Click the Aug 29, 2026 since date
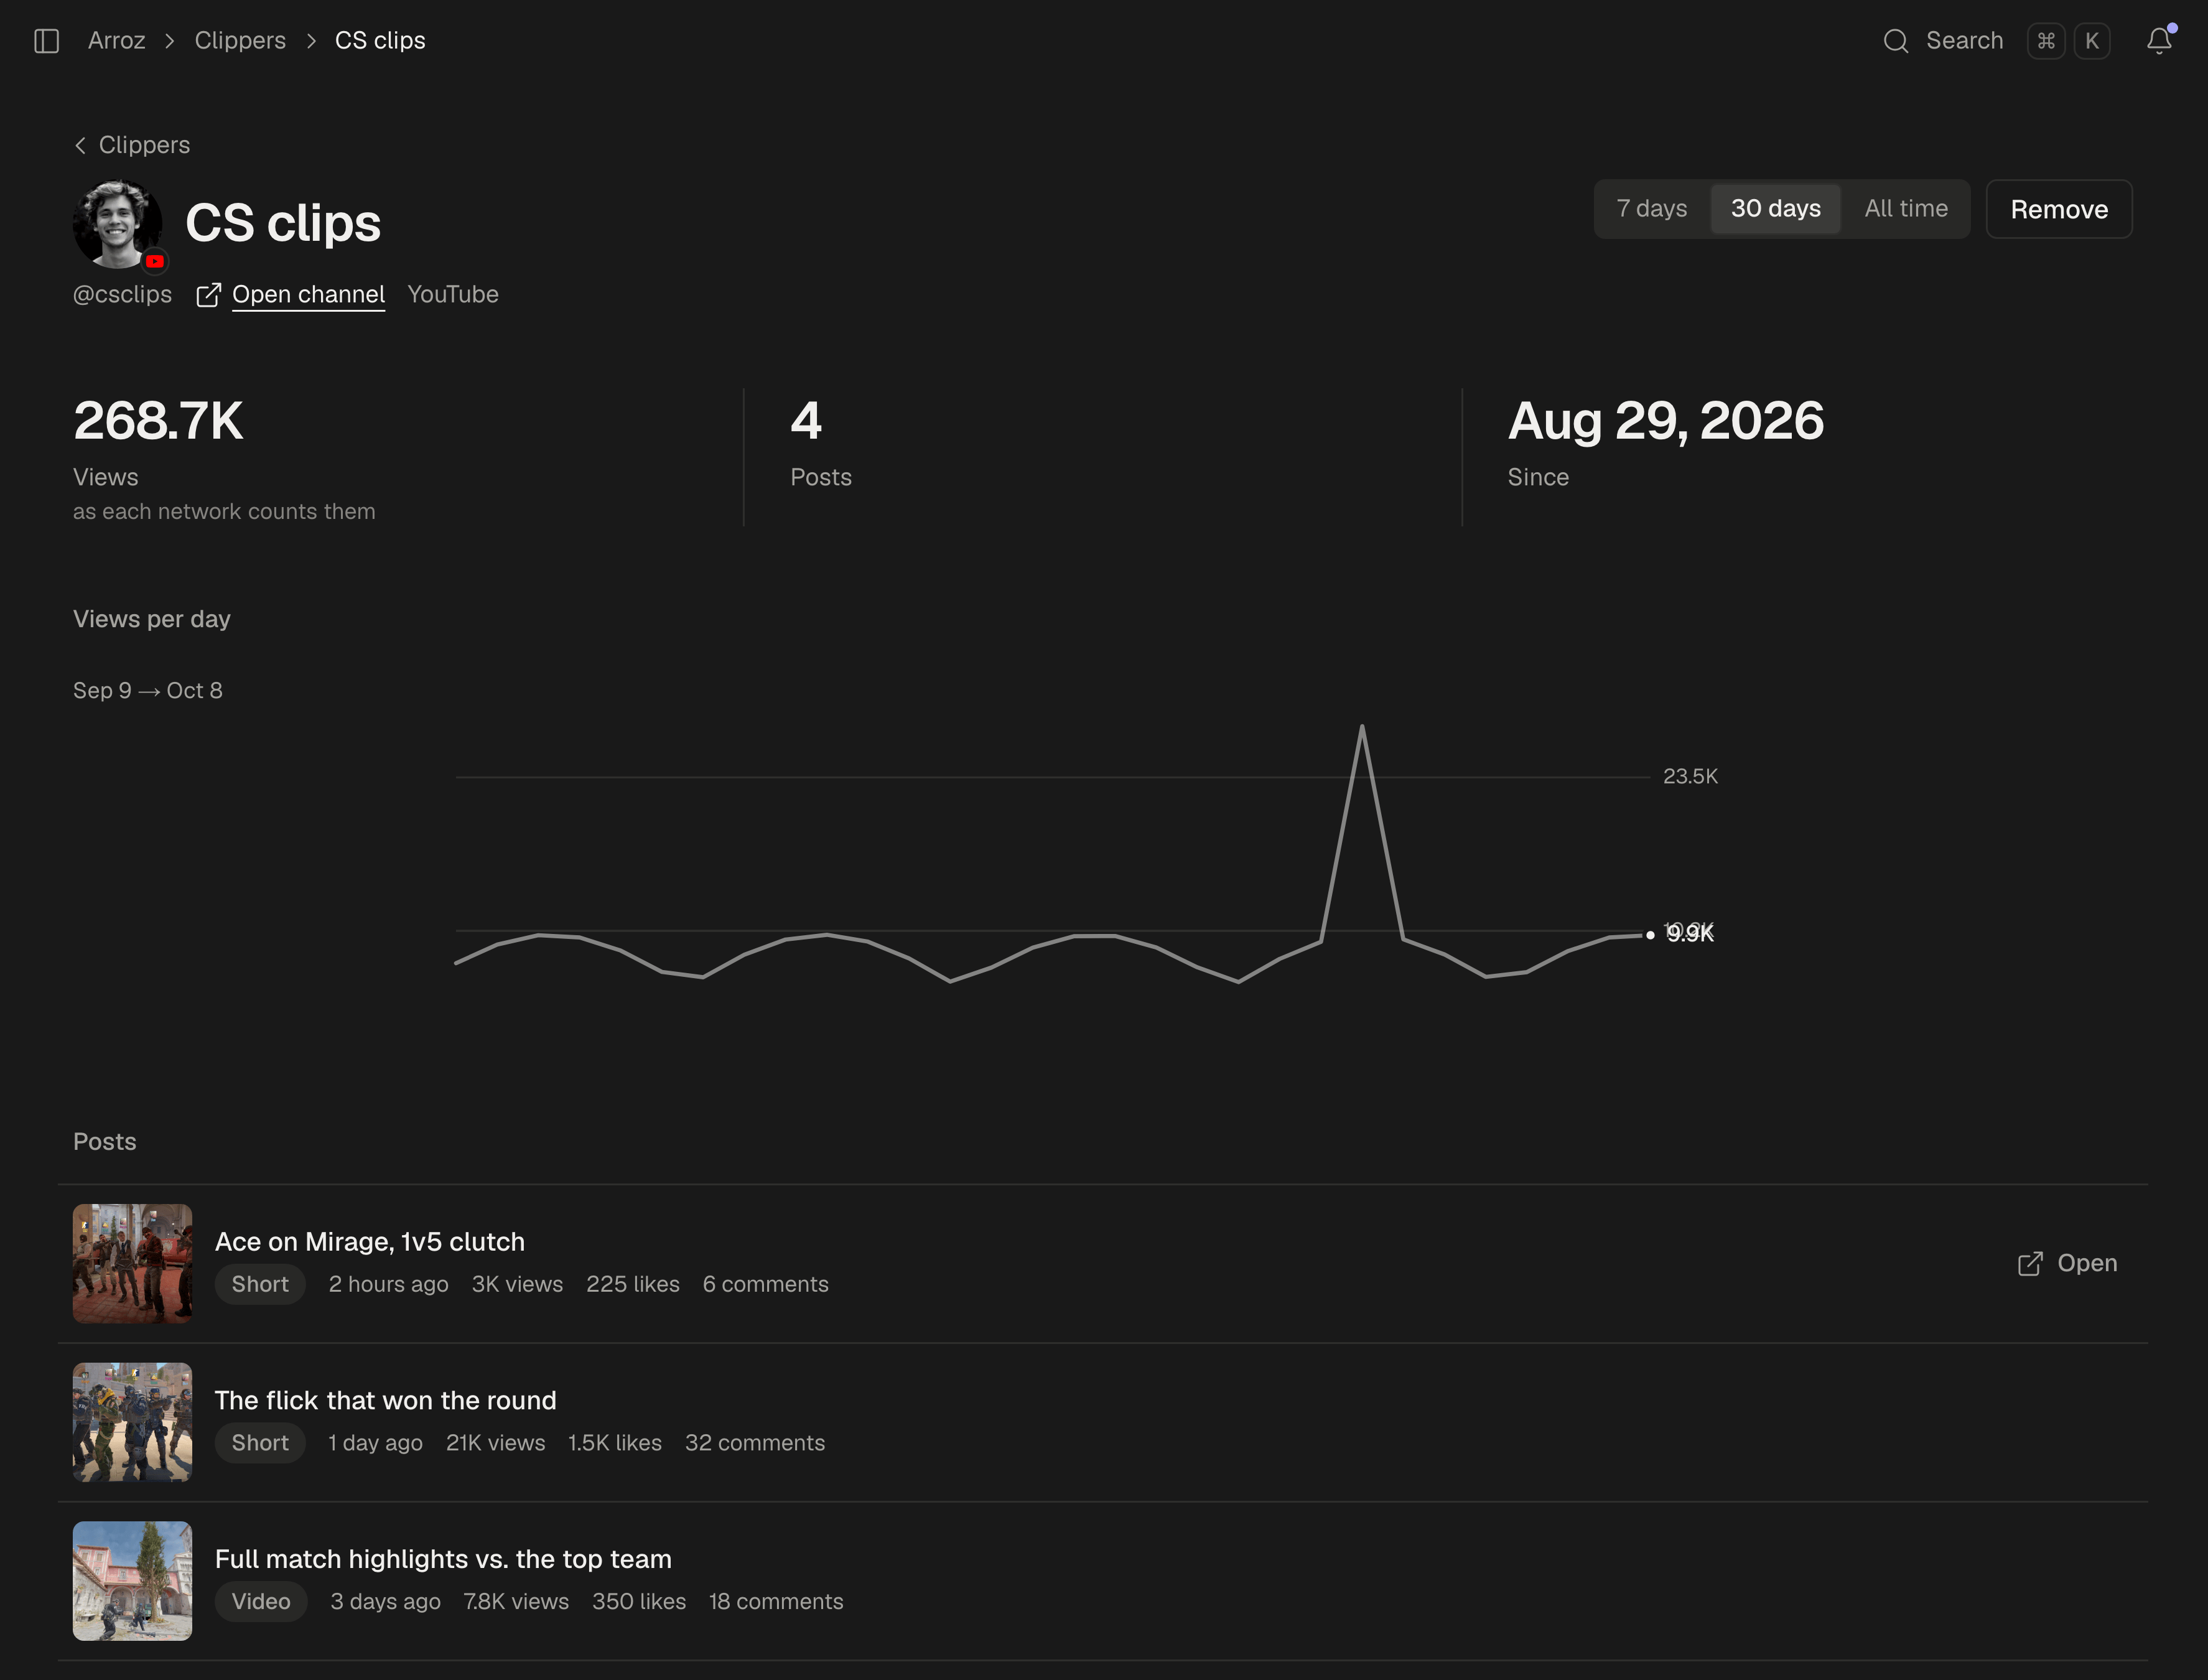The width and height of the screenshot is (2208, 1680). [1665, 421]
